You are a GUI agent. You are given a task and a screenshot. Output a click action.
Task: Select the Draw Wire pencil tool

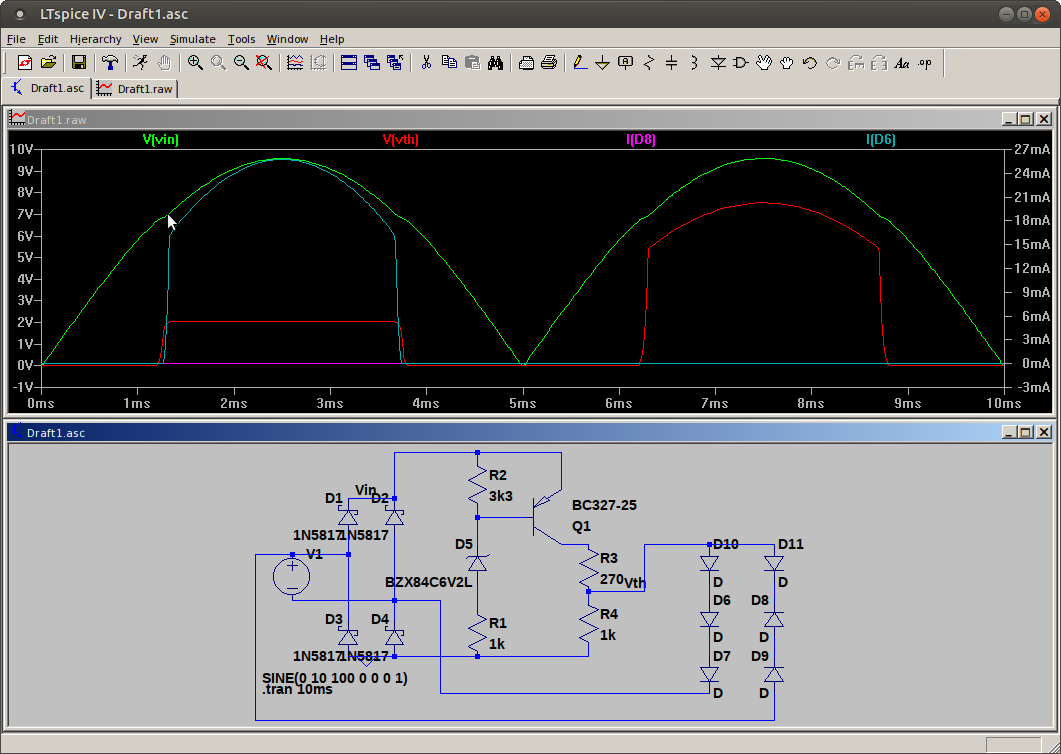pos(580,63)
